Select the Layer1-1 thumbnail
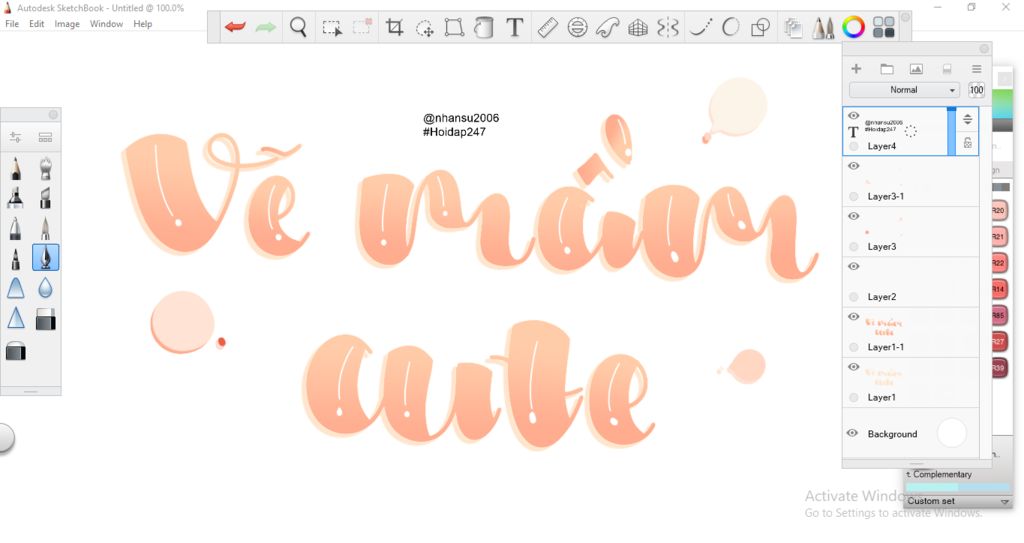The width and height of the screenshot is (1024, 543). point(884,327)
